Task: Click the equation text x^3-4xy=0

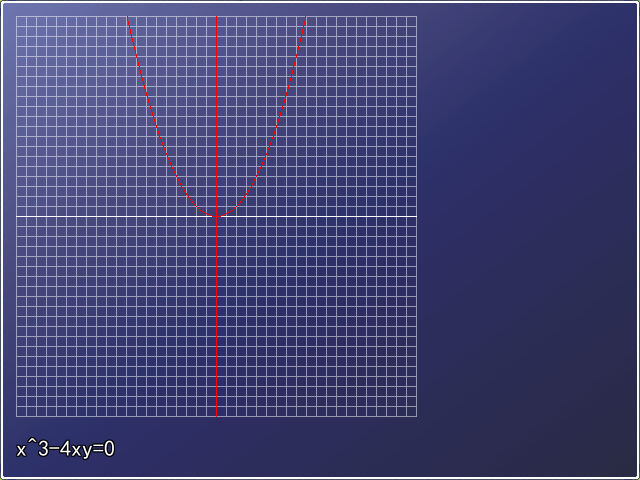Action: click(66, 449)
